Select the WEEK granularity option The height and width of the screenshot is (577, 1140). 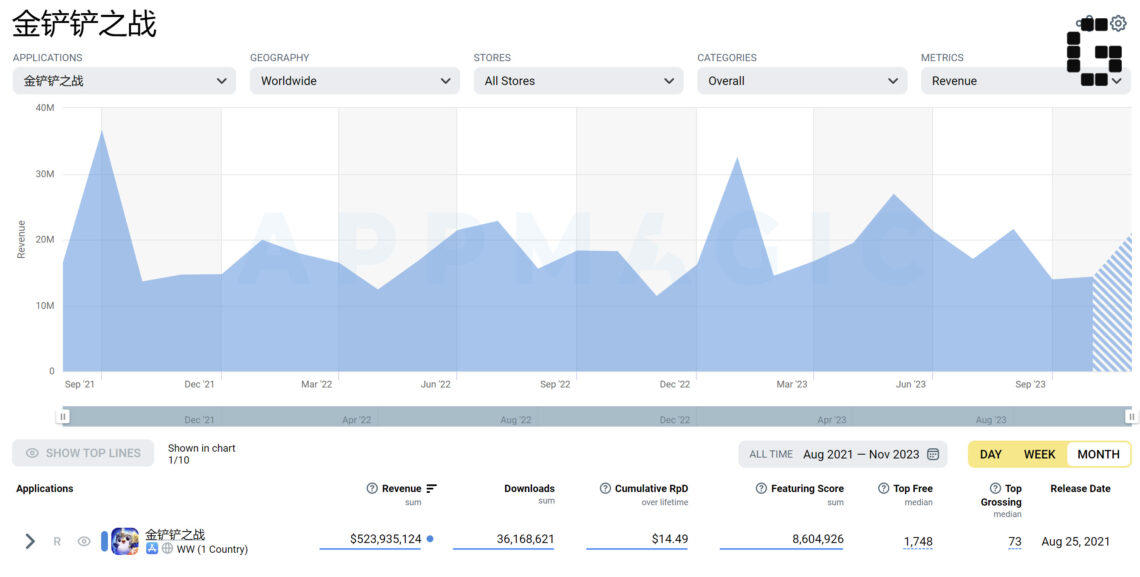(x=1040, y=454)
